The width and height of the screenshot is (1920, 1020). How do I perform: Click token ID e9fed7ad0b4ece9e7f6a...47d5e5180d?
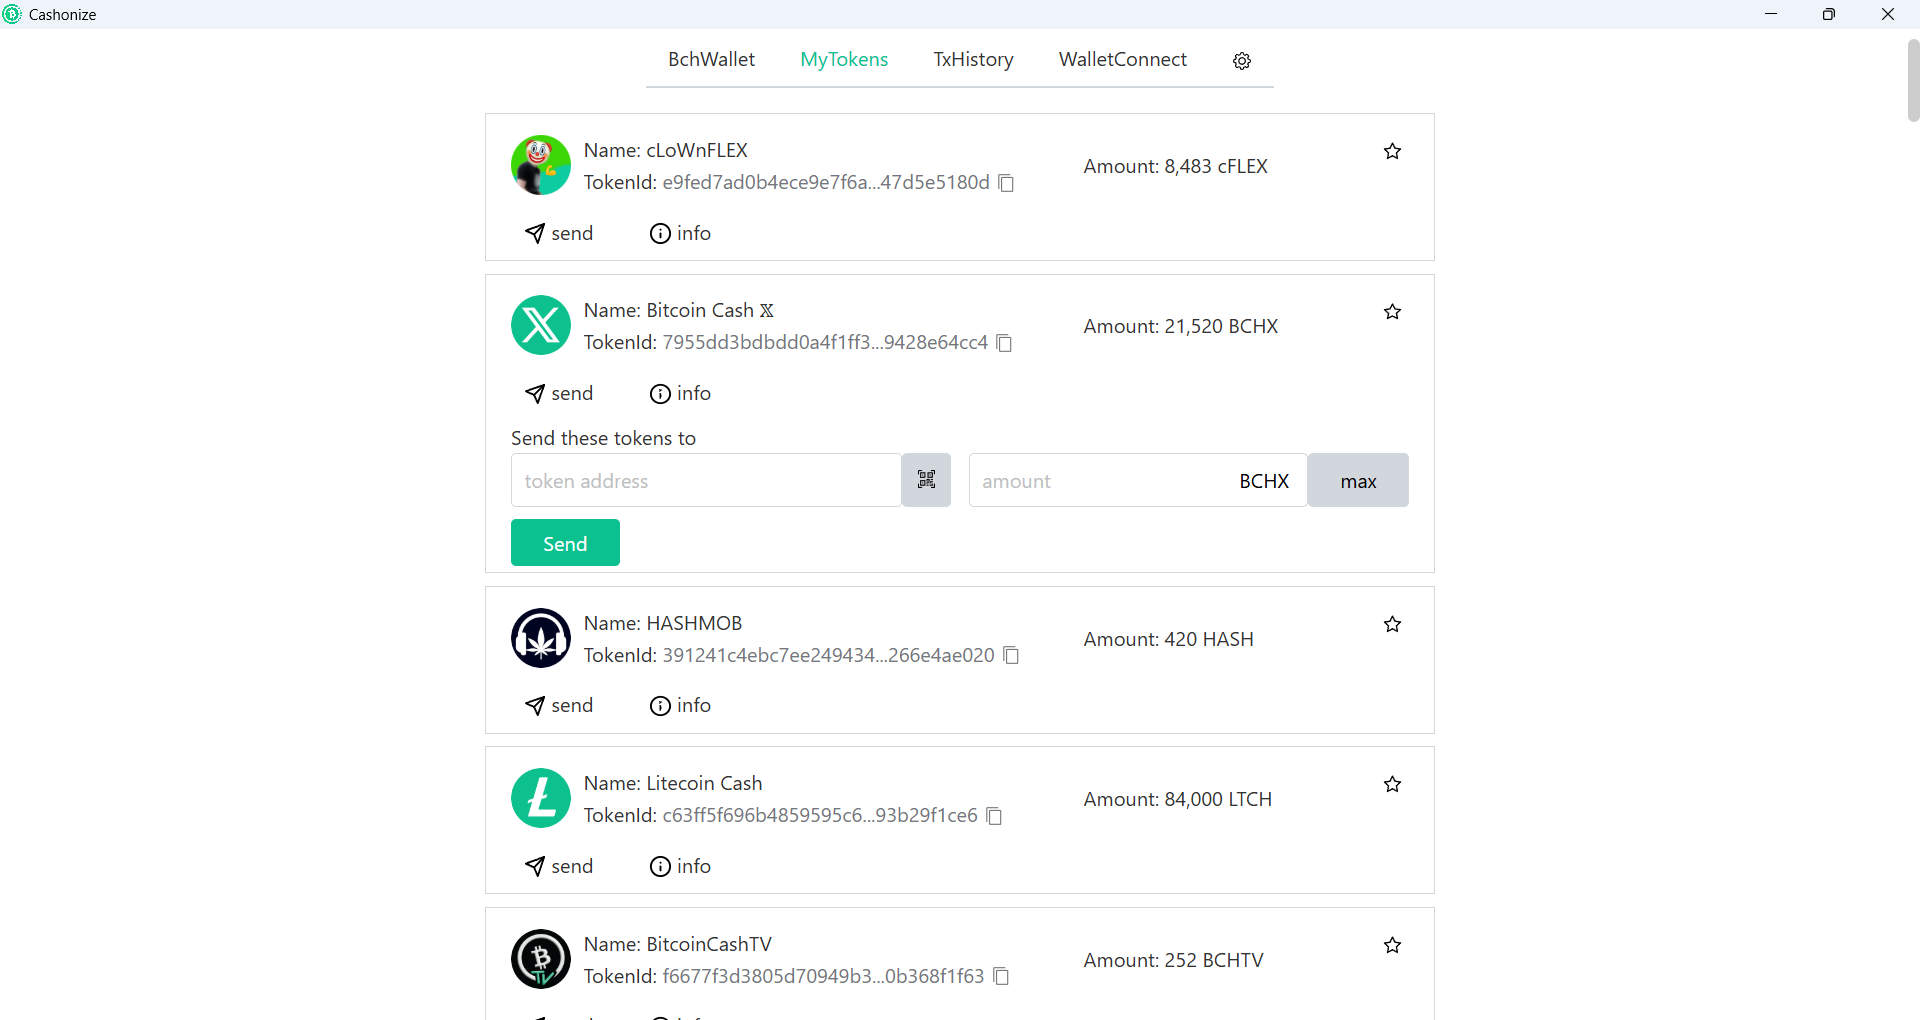click(826, 182)
